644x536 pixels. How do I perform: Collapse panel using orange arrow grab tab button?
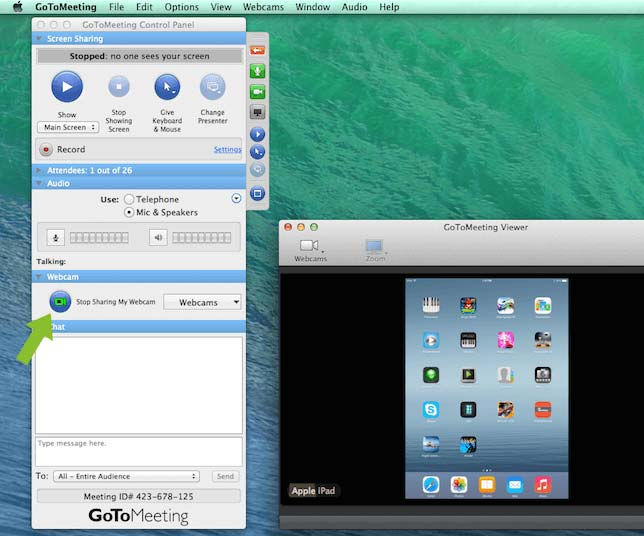pyautogui.click(x=258, y=51)
